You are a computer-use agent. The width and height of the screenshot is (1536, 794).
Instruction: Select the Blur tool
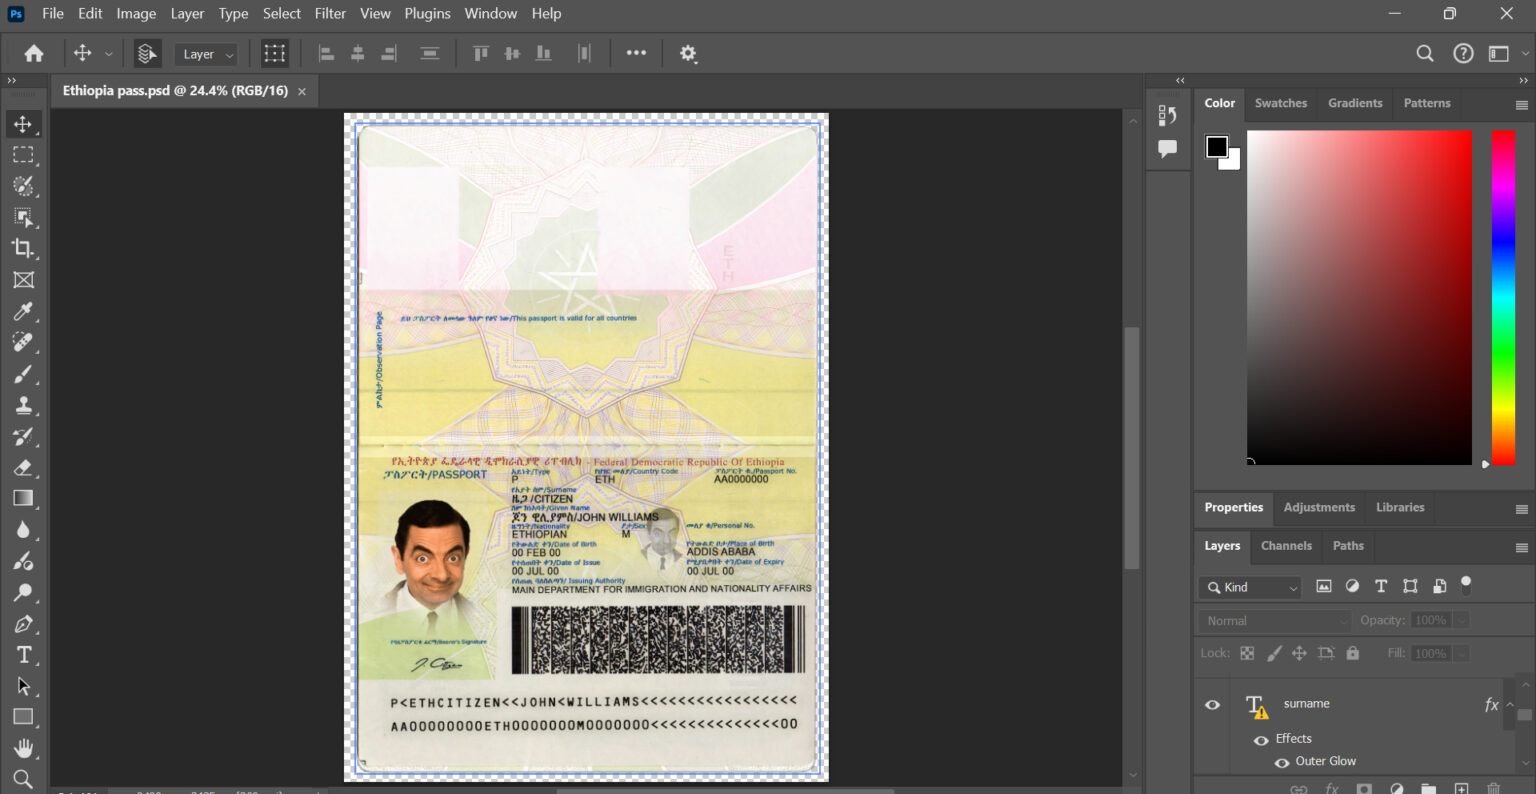click(x=23, y=530)
